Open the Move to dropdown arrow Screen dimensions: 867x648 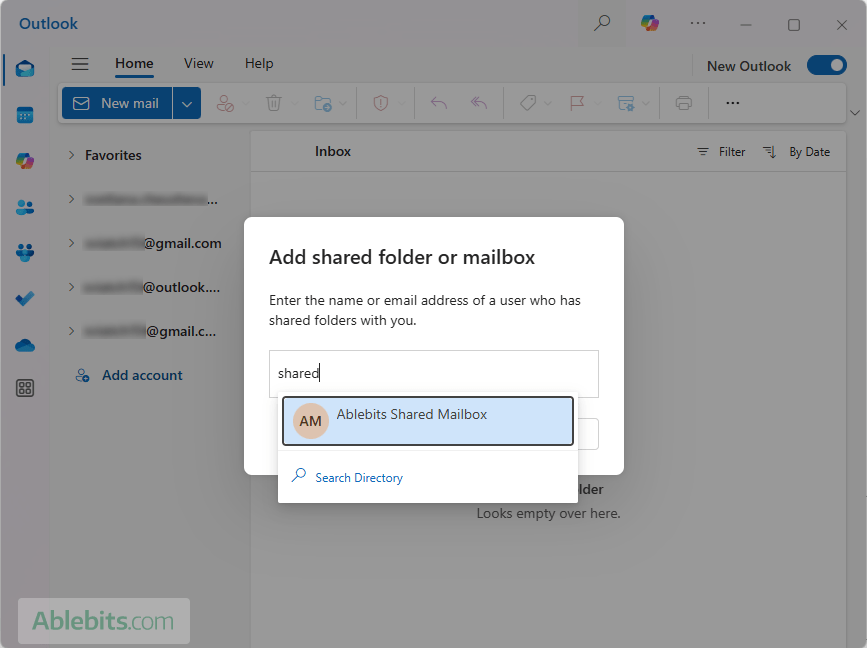point(343,103)
